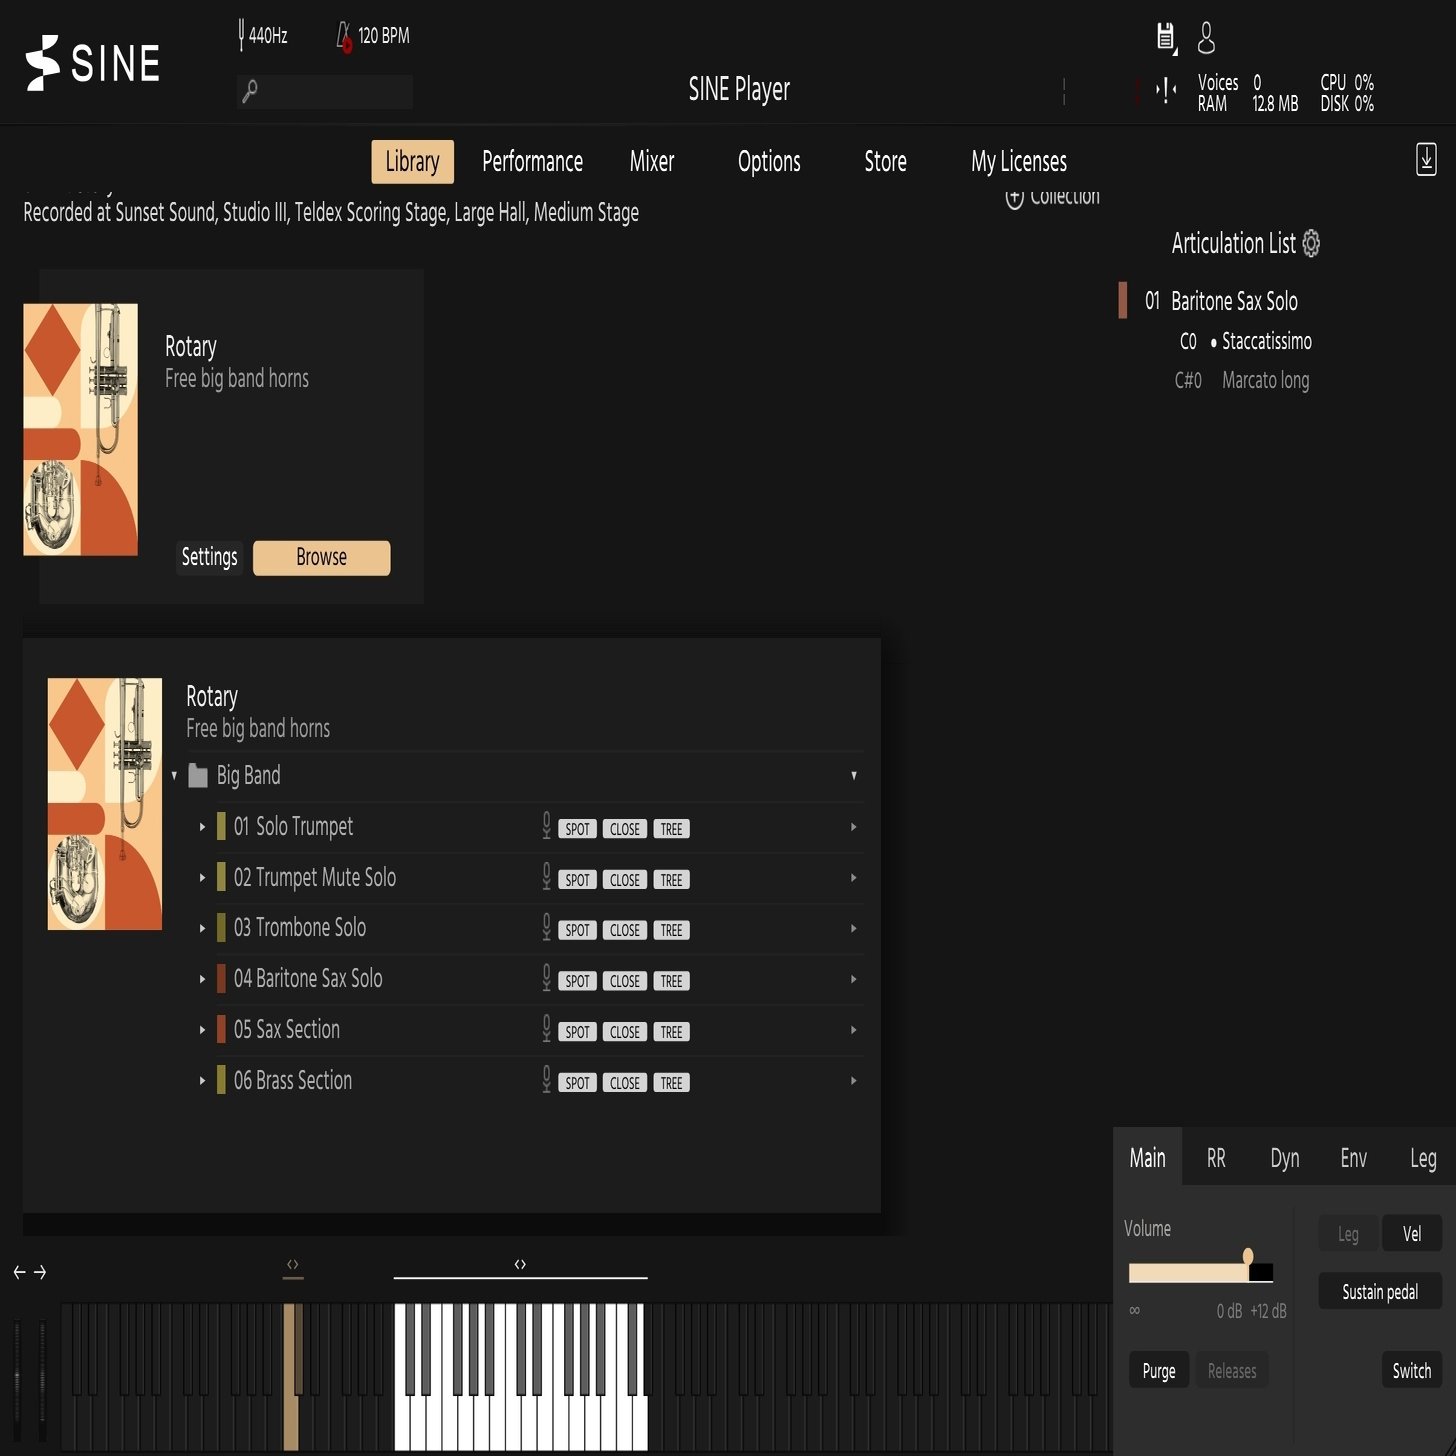Switch to the Library tab
The height and width of the screenshot is (1456, 1456).
(412, 162)
